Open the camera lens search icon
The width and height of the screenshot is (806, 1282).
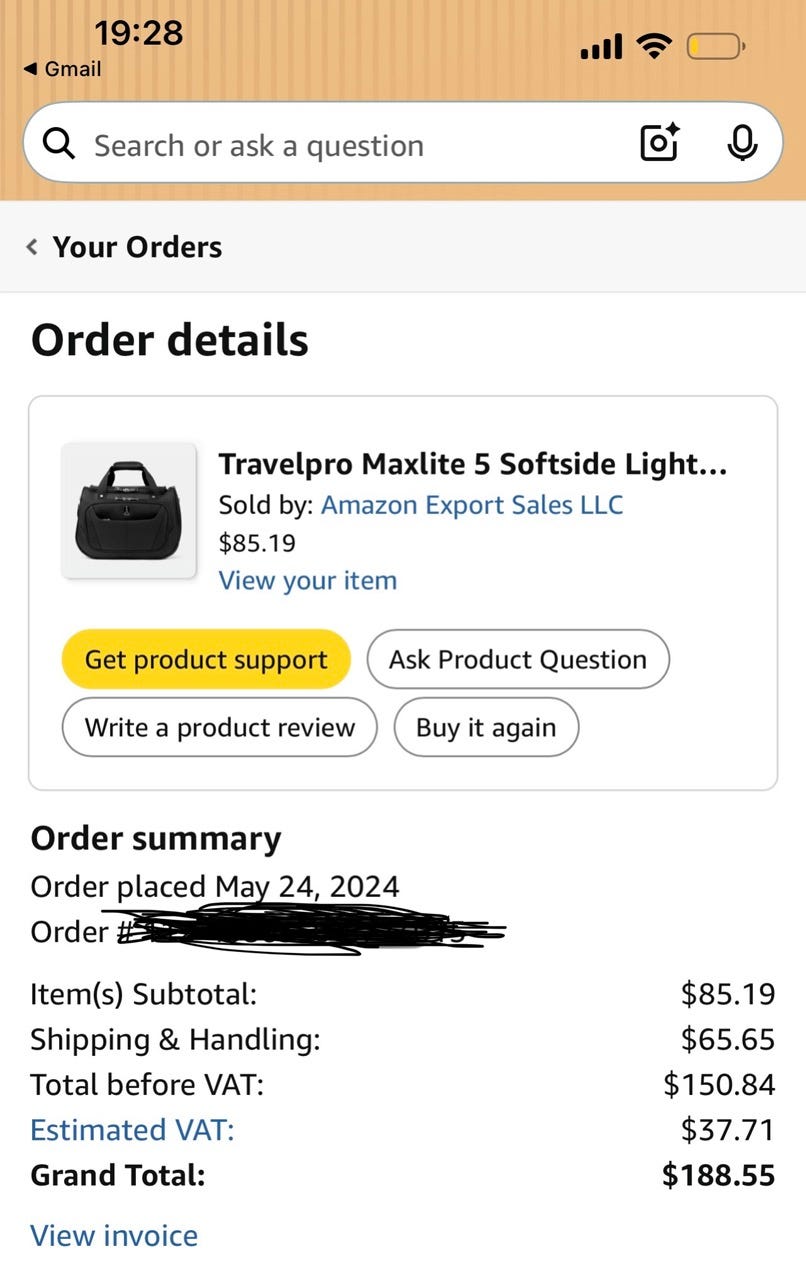tap(659, 144)
